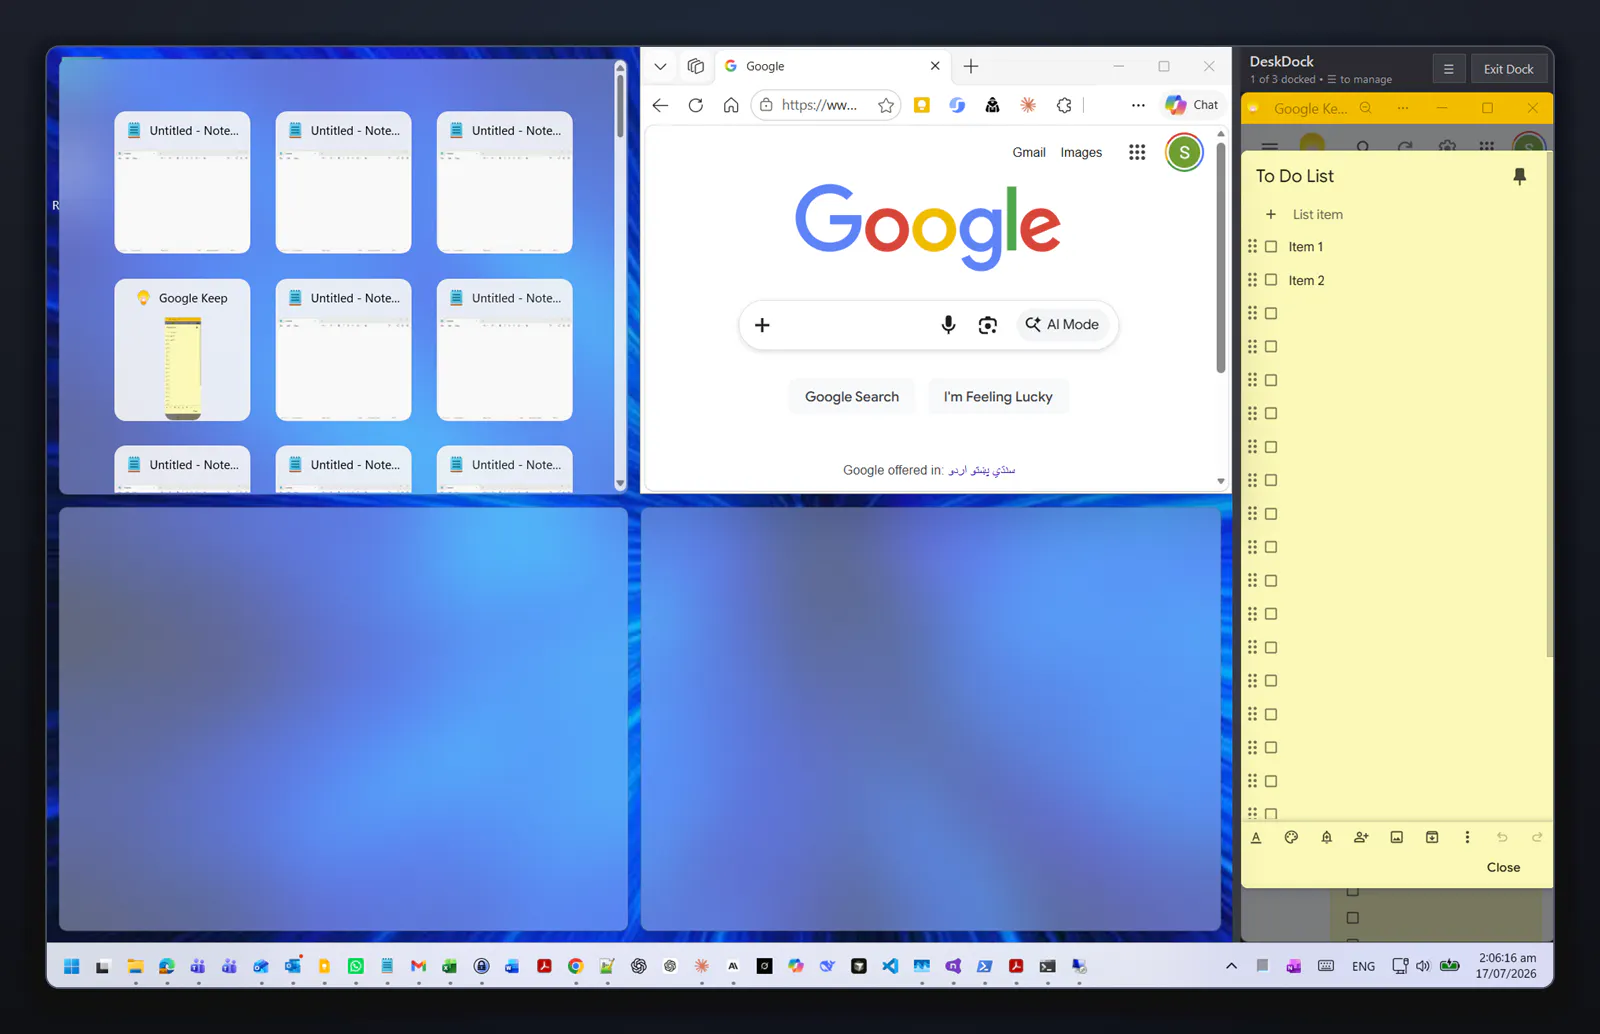
Task: Check off Item 2
Action: pos(1271,280)
